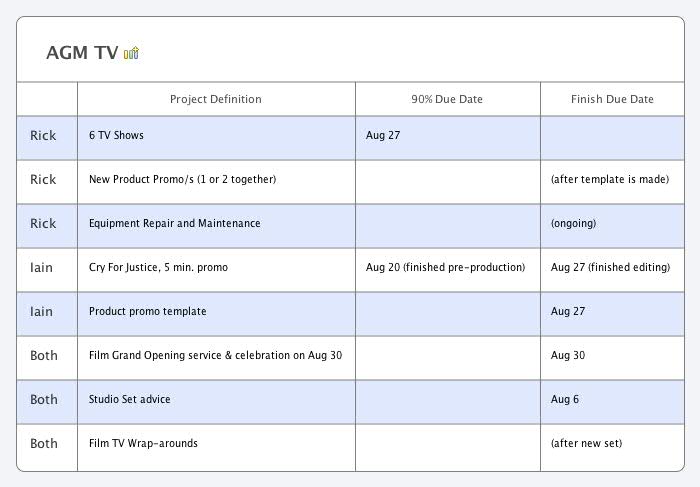This screenshot has width=700, height=487.
Task: Click the AGM TV title text
Action: tap(82, 53)
